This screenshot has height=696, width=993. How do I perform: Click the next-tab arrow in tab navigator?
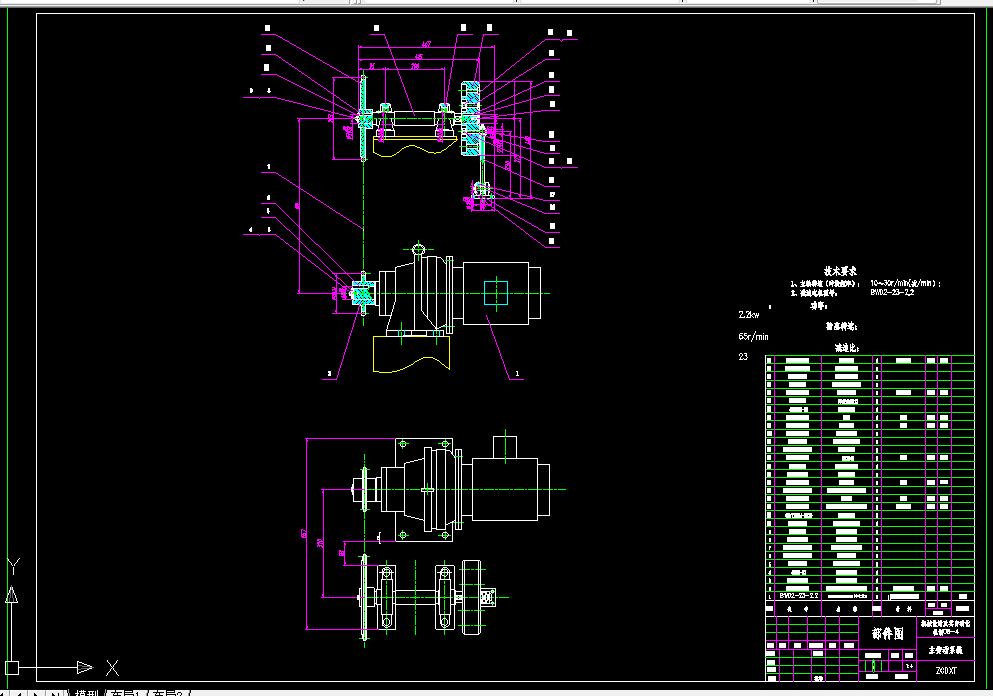(x=37, y=693)
